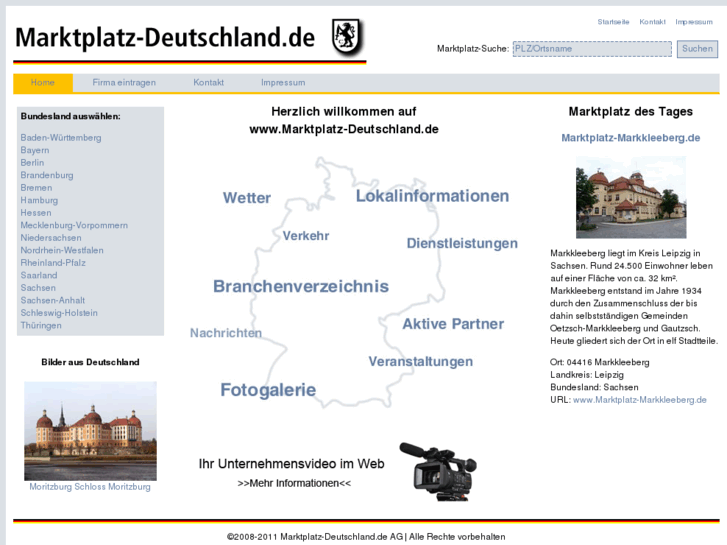This screenshot has height=545, width=727.
Task: Select Thüringen from Bundesland list
Action: click(x=41, y=326)
